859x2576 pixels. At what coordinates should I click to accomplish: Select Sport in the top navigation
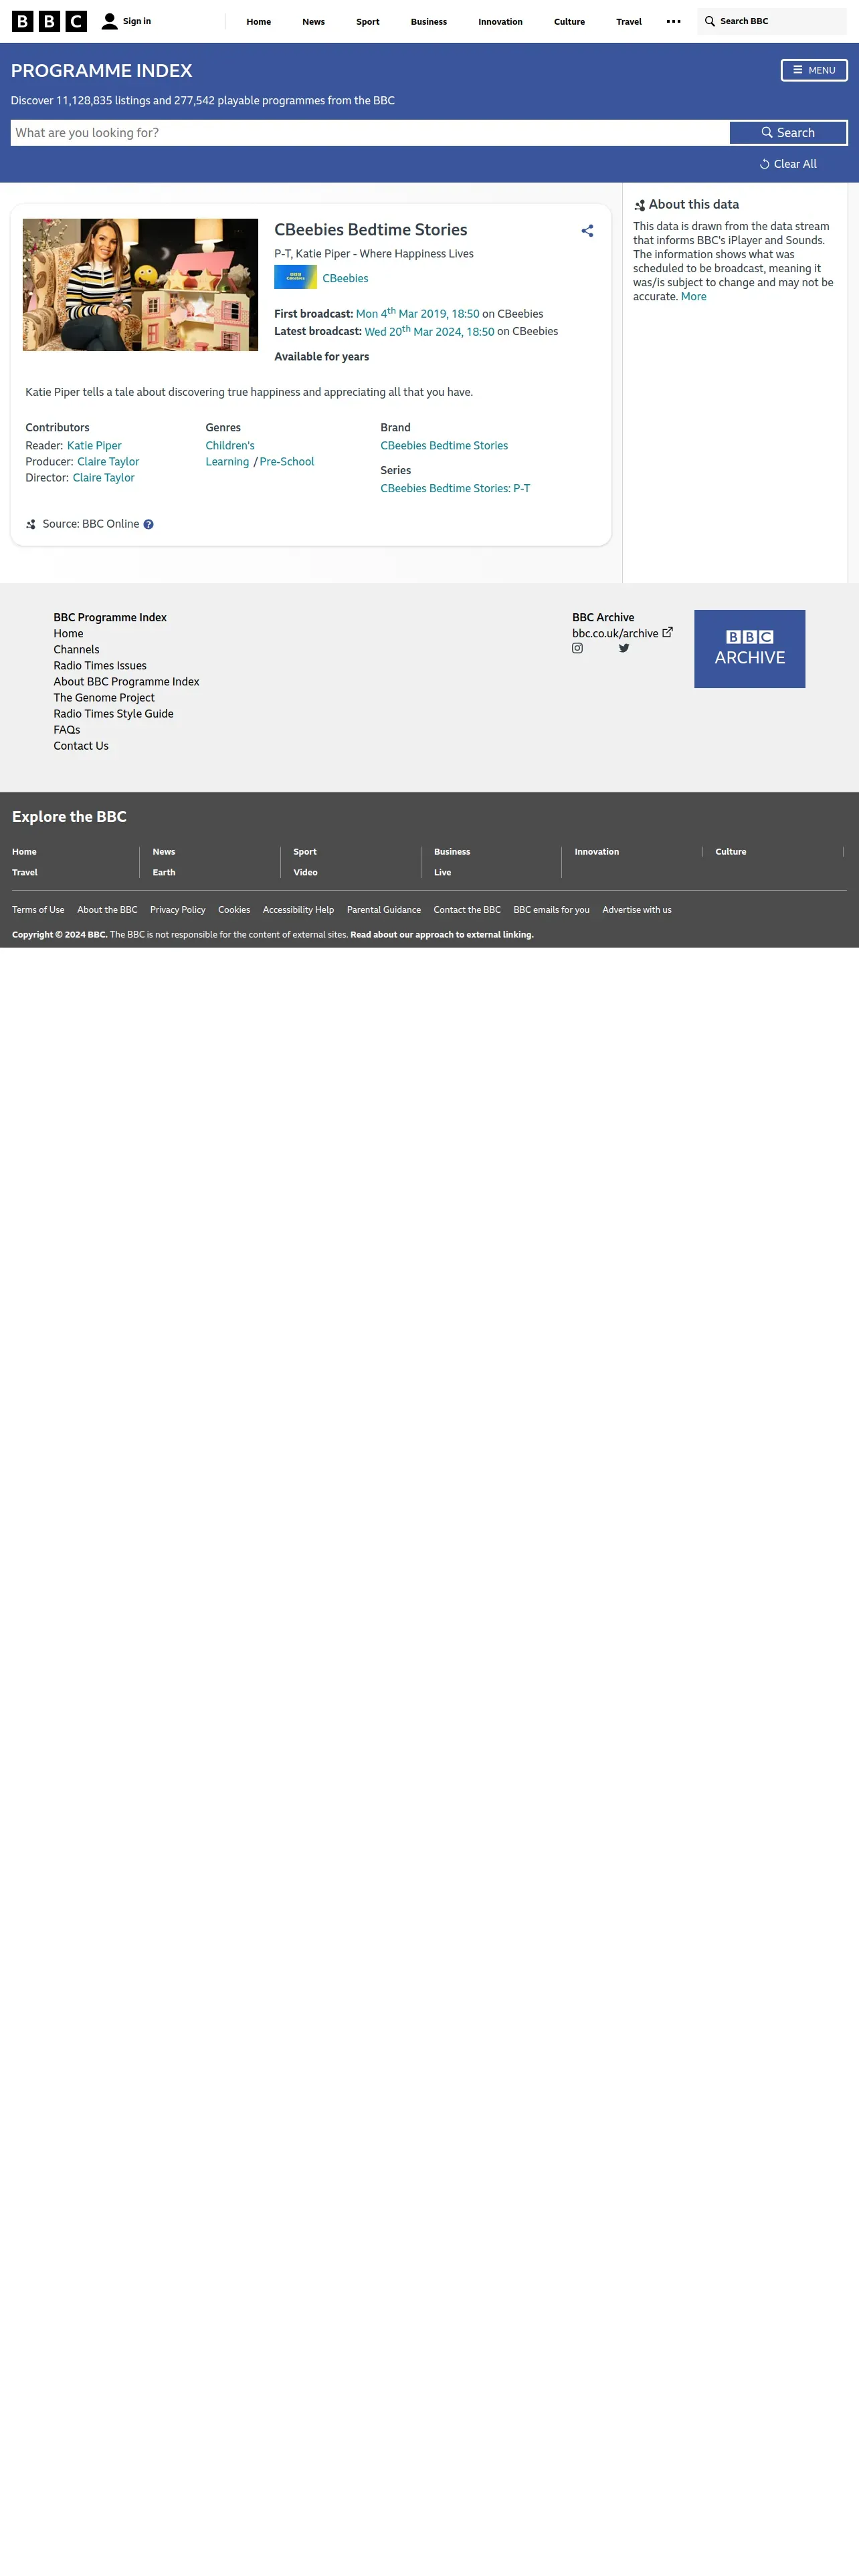(x=368, y=21)
